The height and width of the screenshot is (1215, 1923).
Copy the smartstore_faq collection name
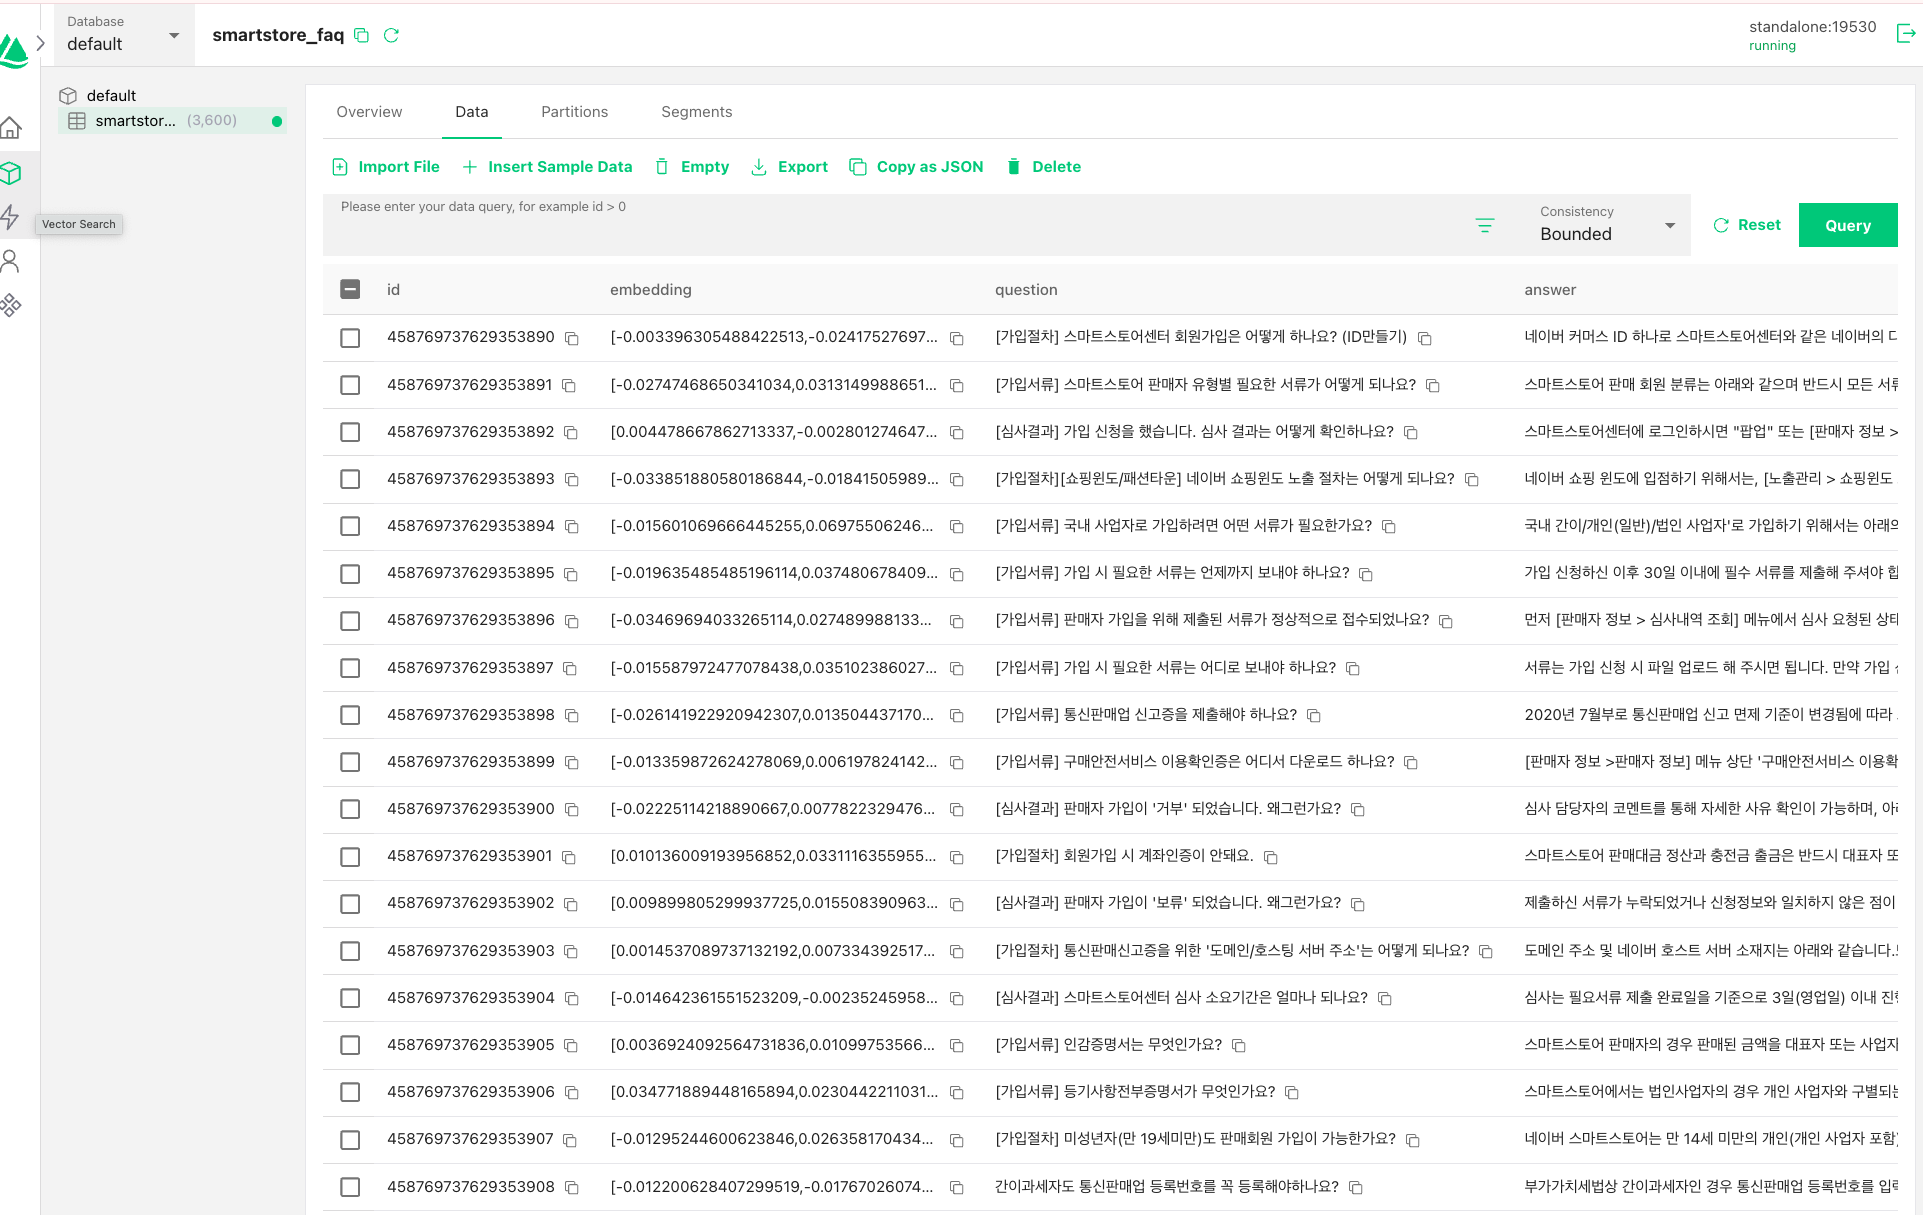(x=362, y=35)
